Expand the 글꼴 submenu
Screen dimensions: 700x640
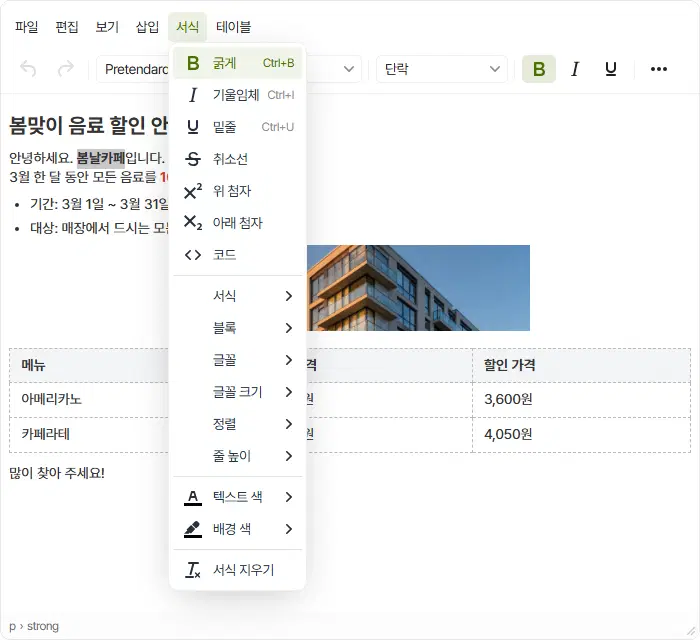click(238, 360)
